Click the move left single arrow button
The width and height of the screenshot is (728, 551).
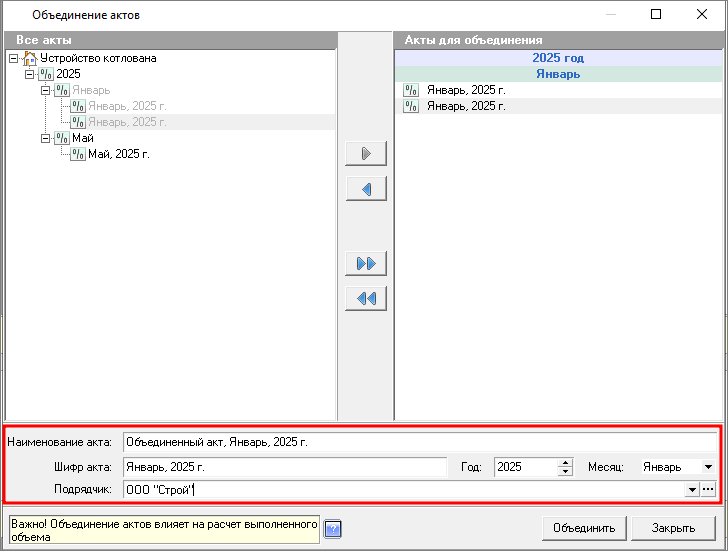click(365, 189)
